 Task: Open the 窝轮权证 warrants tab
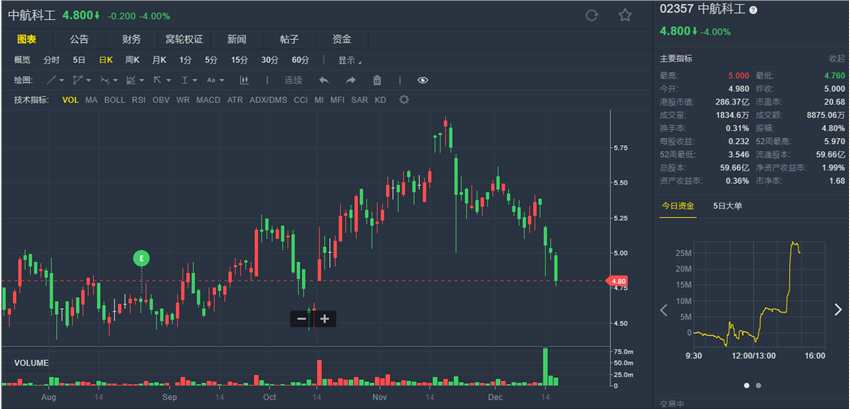(x=184, y=39)
